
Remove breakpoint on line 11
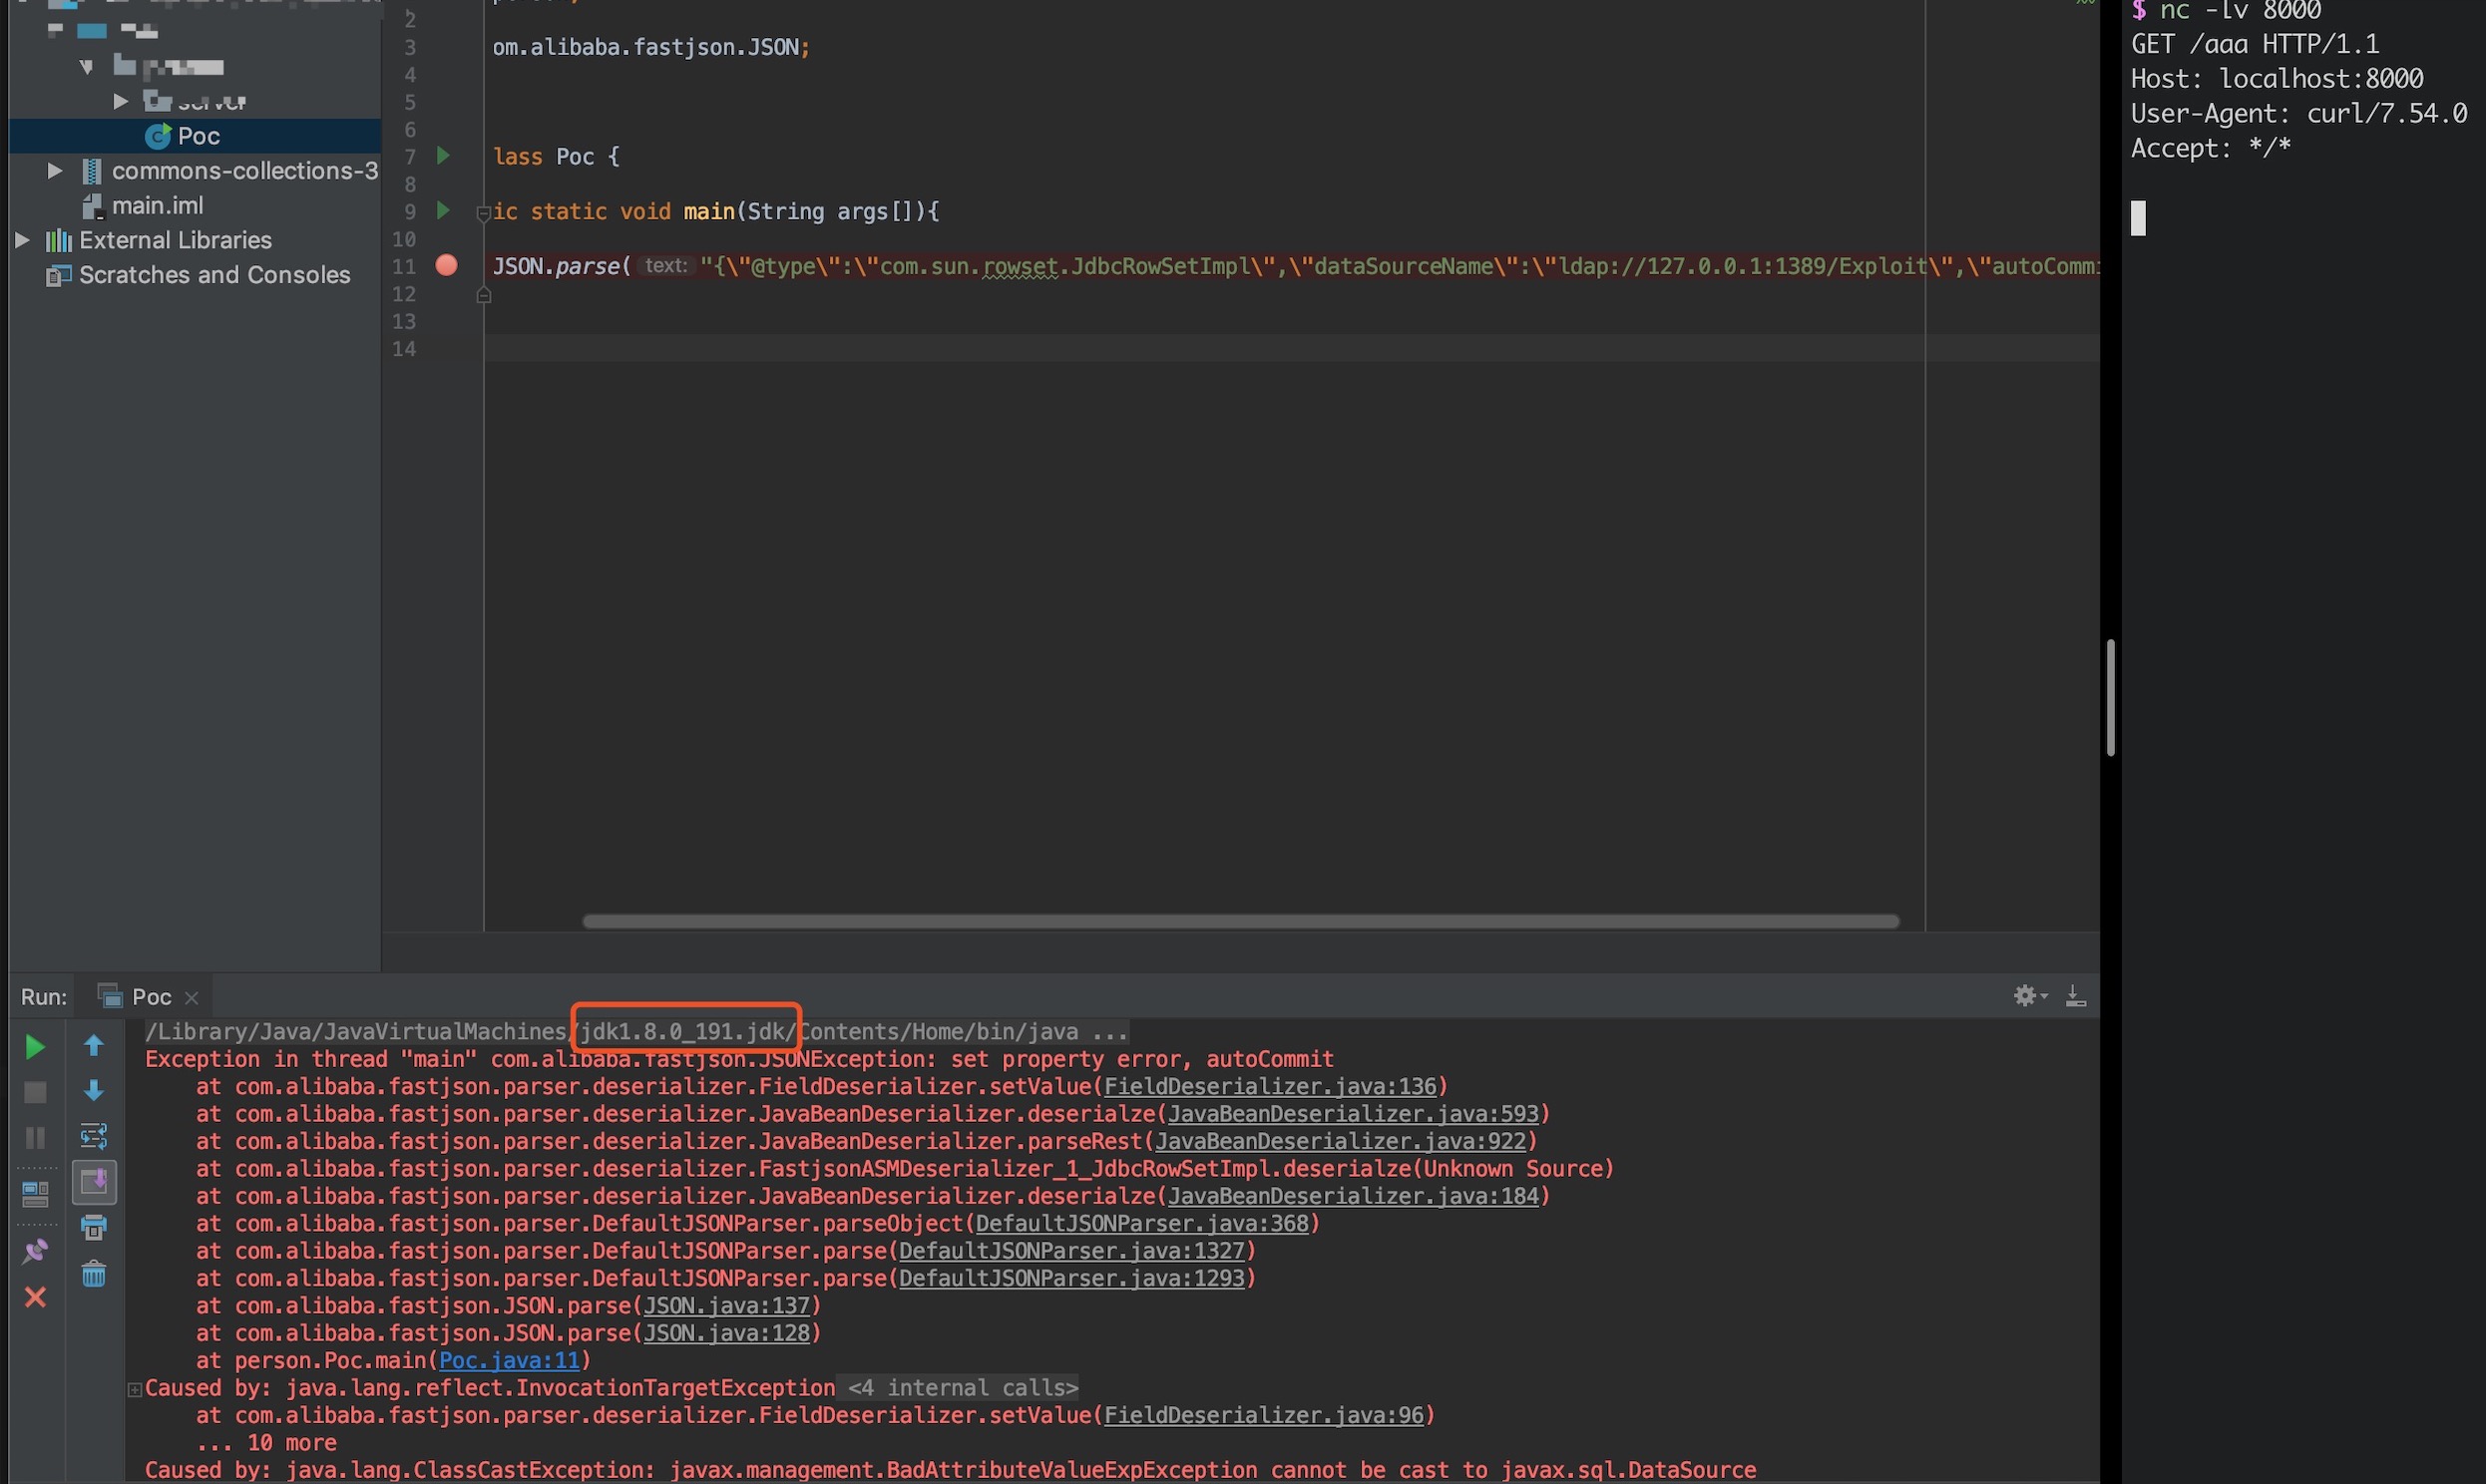tap(447, 266)
